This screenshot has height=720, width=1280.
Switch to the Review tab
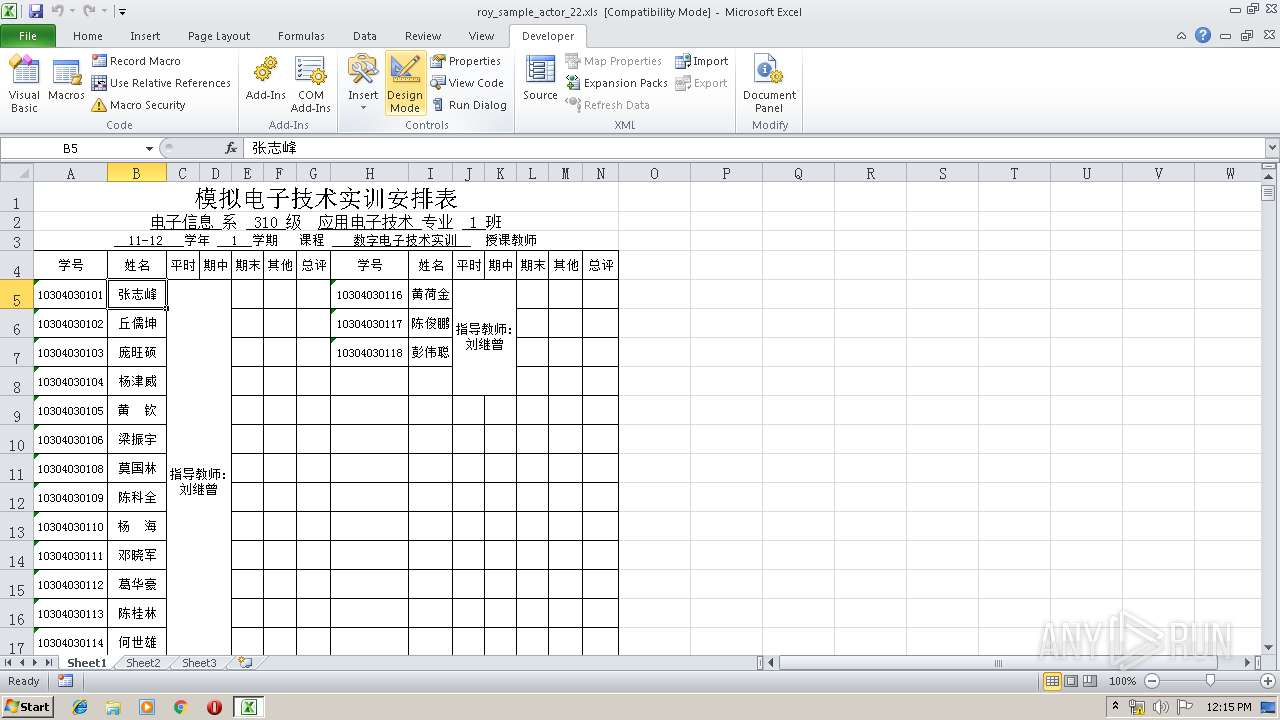point(423,36)
